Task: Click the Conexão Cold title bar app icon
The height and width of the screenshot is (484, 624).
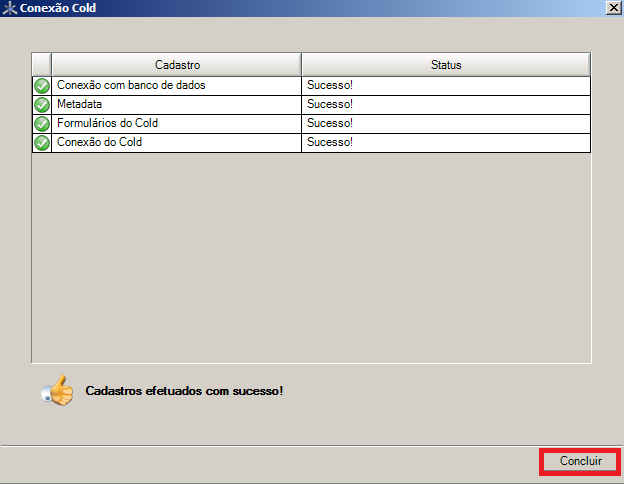Action: coord(10,8)
